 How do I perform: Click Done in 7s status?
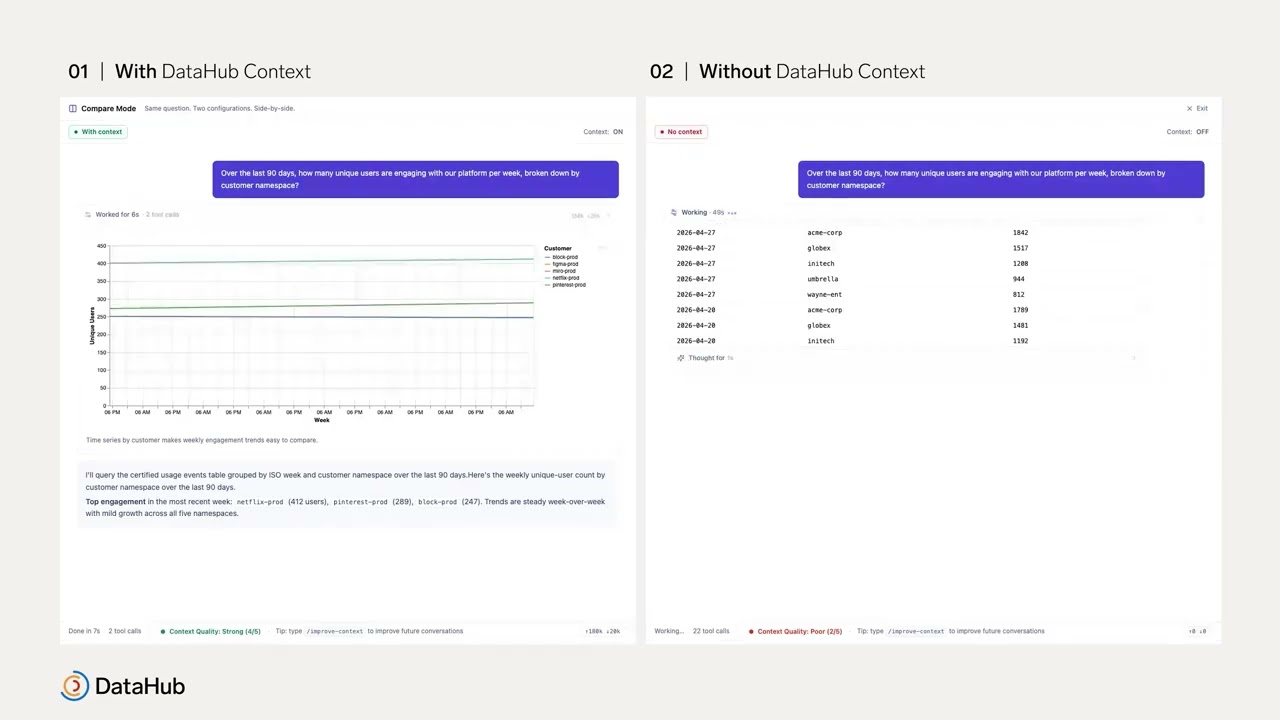(84, 631)
